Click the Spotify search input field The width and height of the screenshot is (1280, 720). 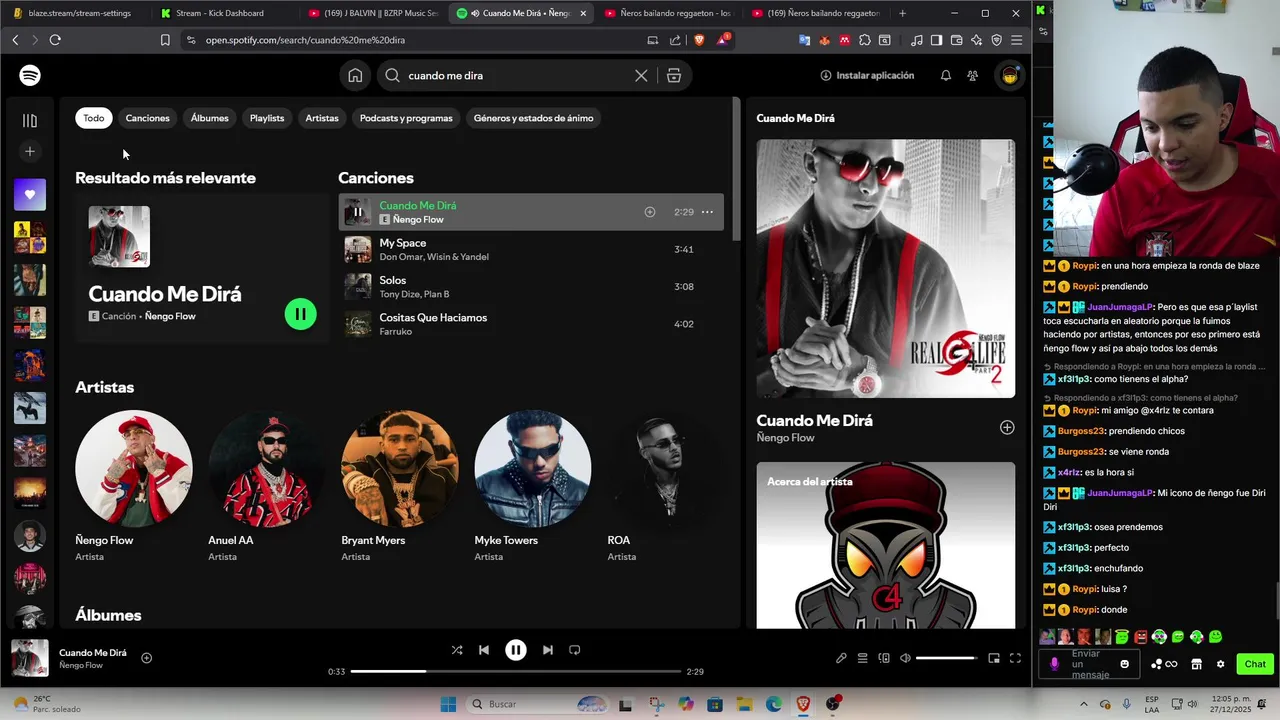(x=515, y=75)
